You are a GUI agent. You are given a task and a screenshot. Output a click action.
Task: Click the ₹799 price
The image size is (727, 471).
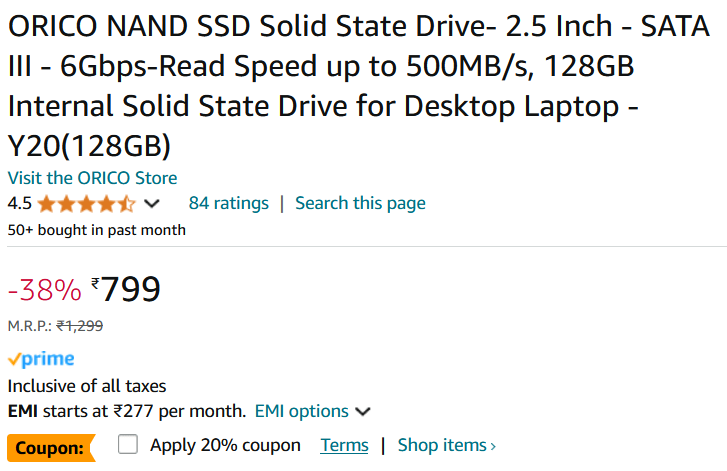(x=126, y=289)
